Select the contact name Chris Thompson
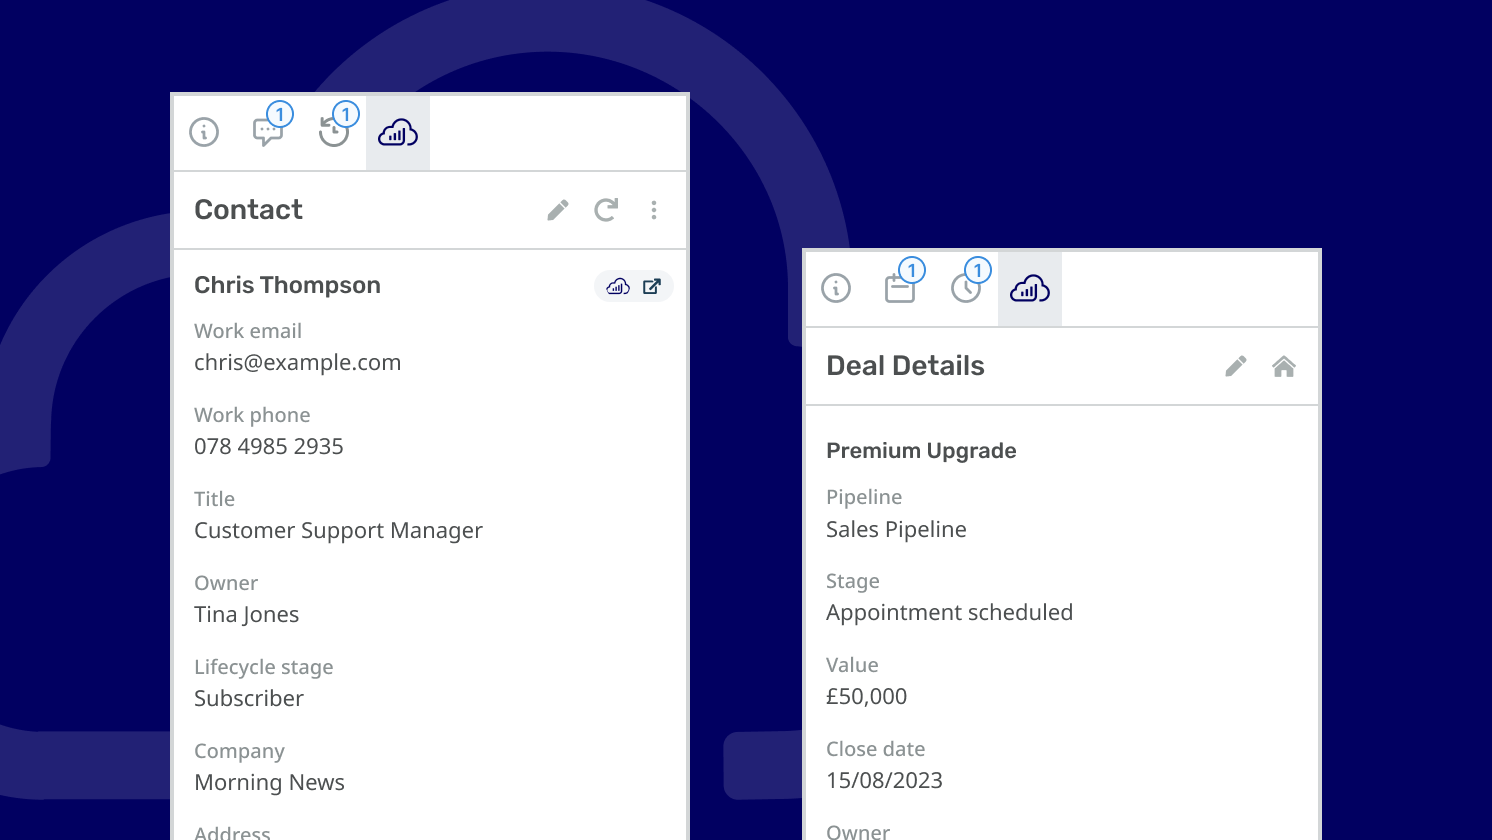1492x840 pixels. pos(287,285)
